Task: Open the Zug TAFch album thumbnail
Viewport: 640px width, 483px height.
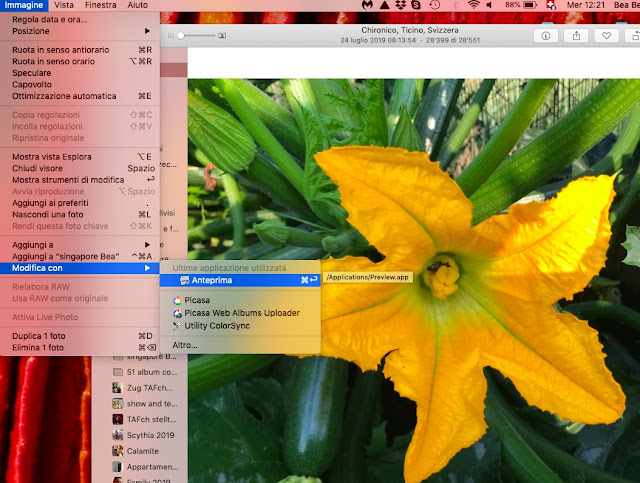Action: 118,387
